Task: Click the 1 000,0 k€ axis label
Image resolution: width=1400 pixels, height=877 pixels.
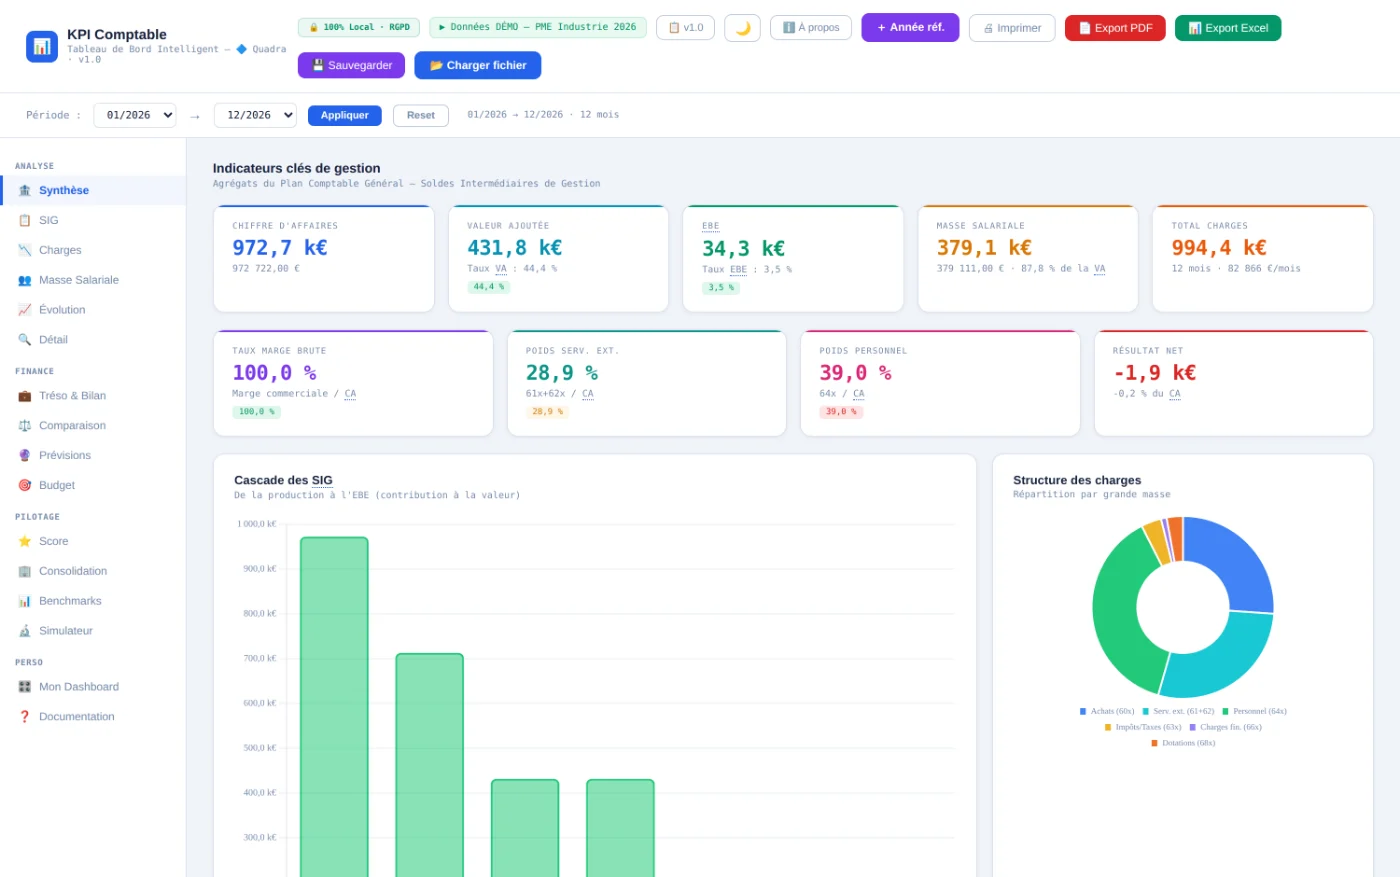Action: click(257, 524)
